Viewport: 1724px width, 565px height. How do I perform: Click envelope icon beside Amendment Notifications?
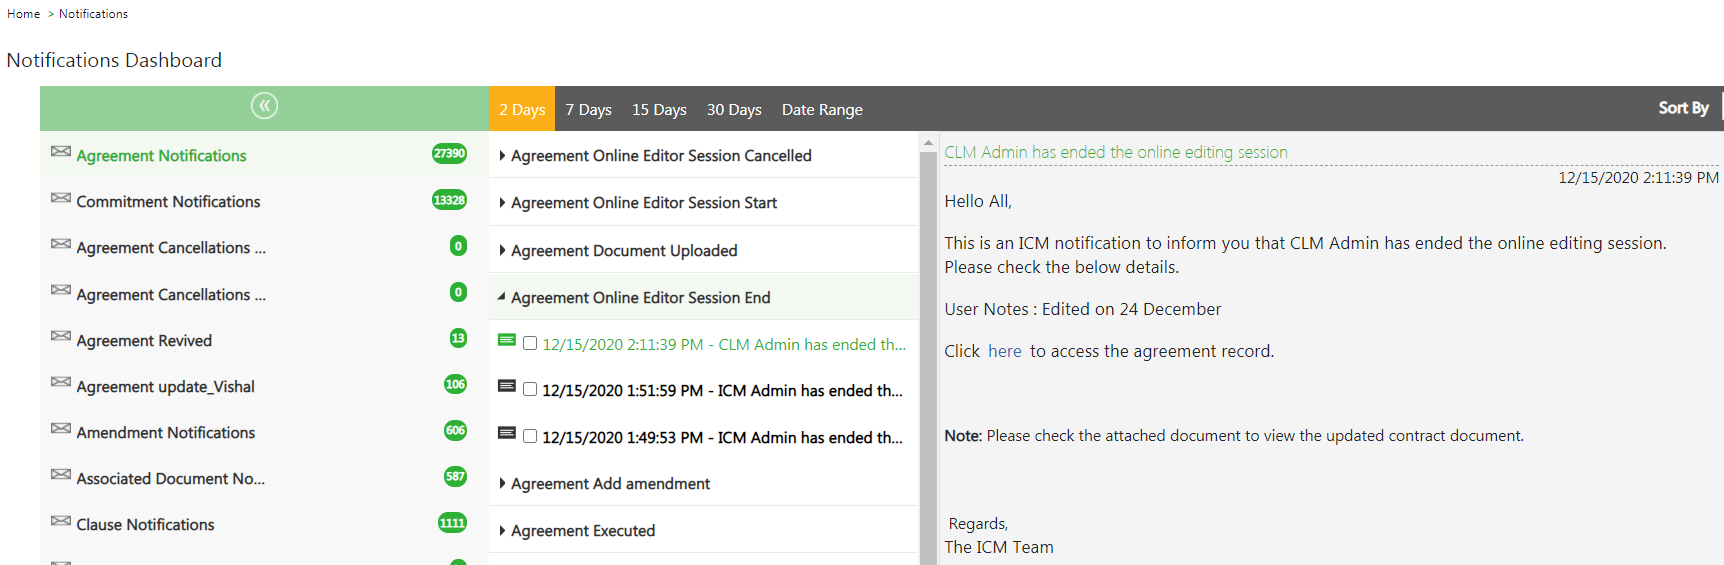click(x=61, y=428)
